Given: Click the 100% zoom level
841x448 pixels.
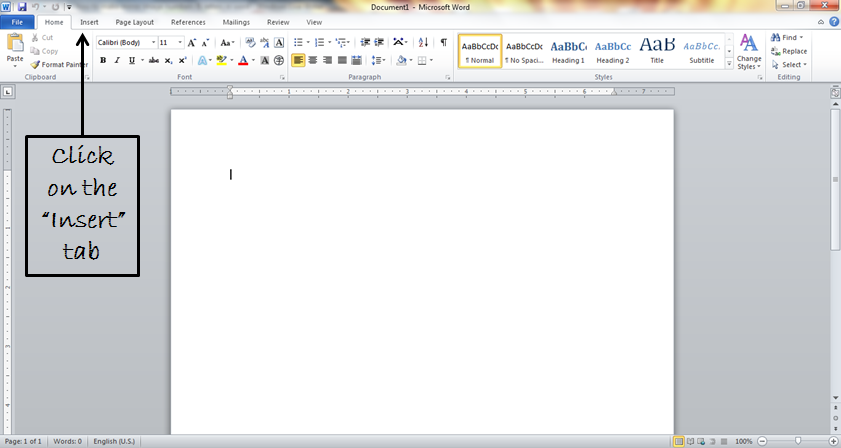Looking at the screenshot, I should pos(743,441).
